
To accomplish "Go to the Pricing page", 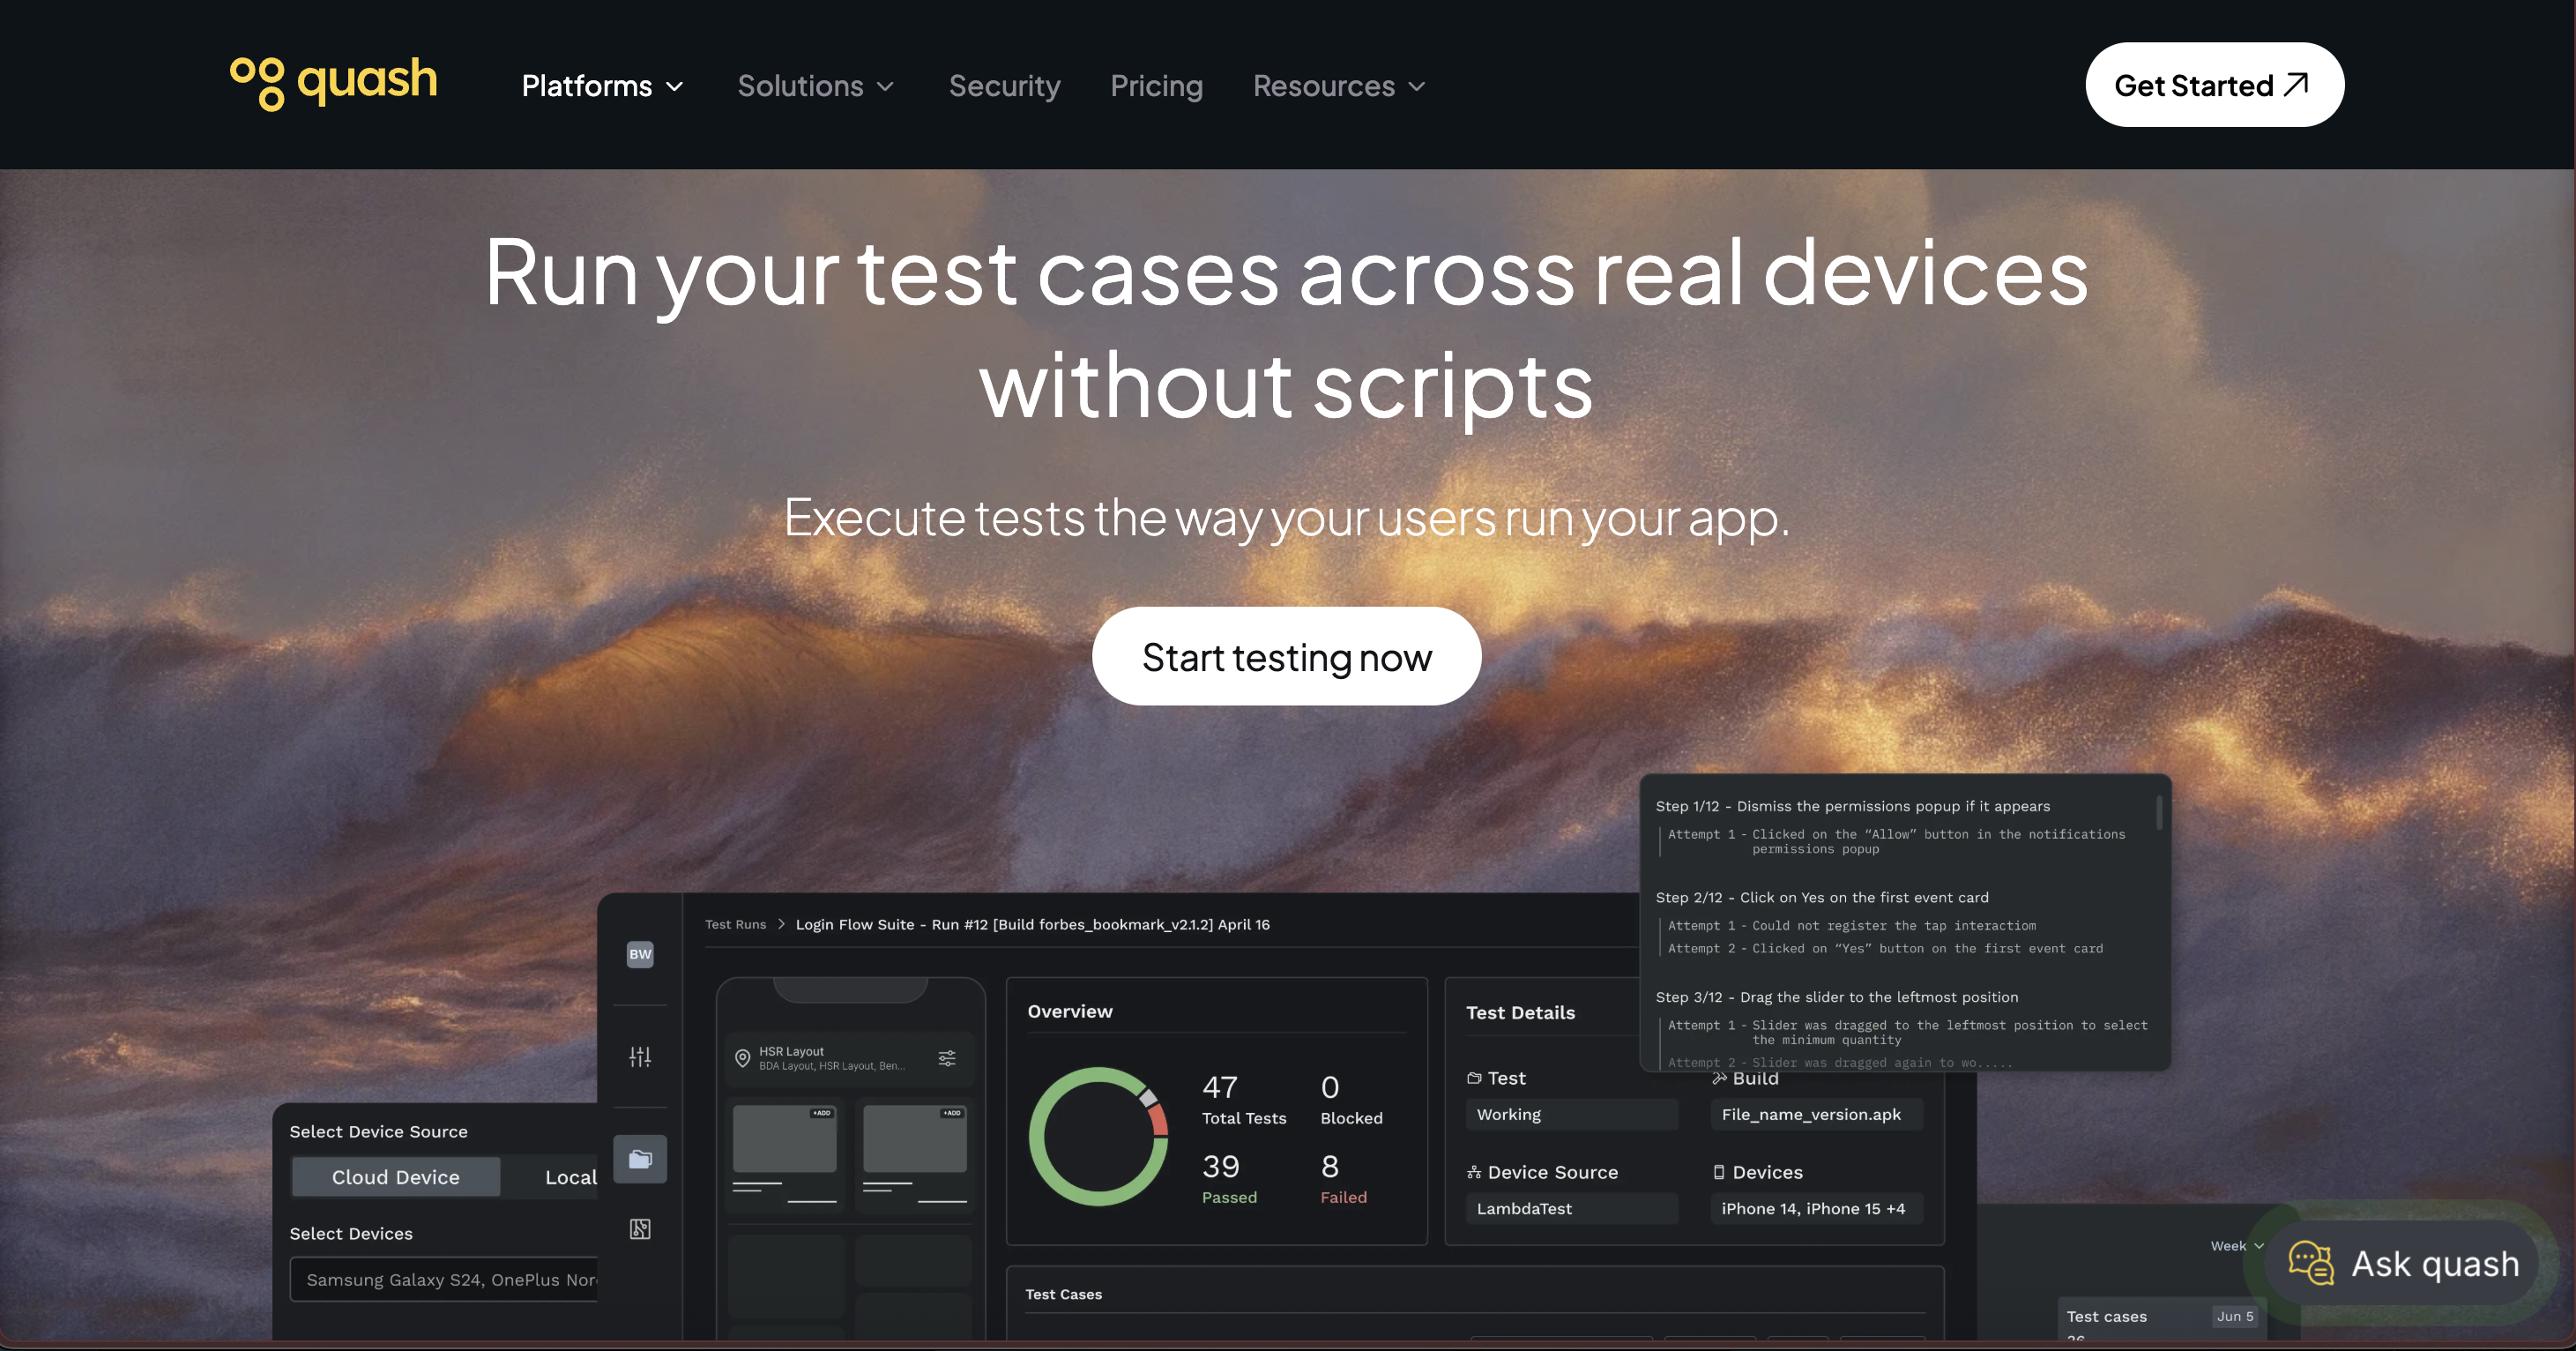I will 1156,86.
